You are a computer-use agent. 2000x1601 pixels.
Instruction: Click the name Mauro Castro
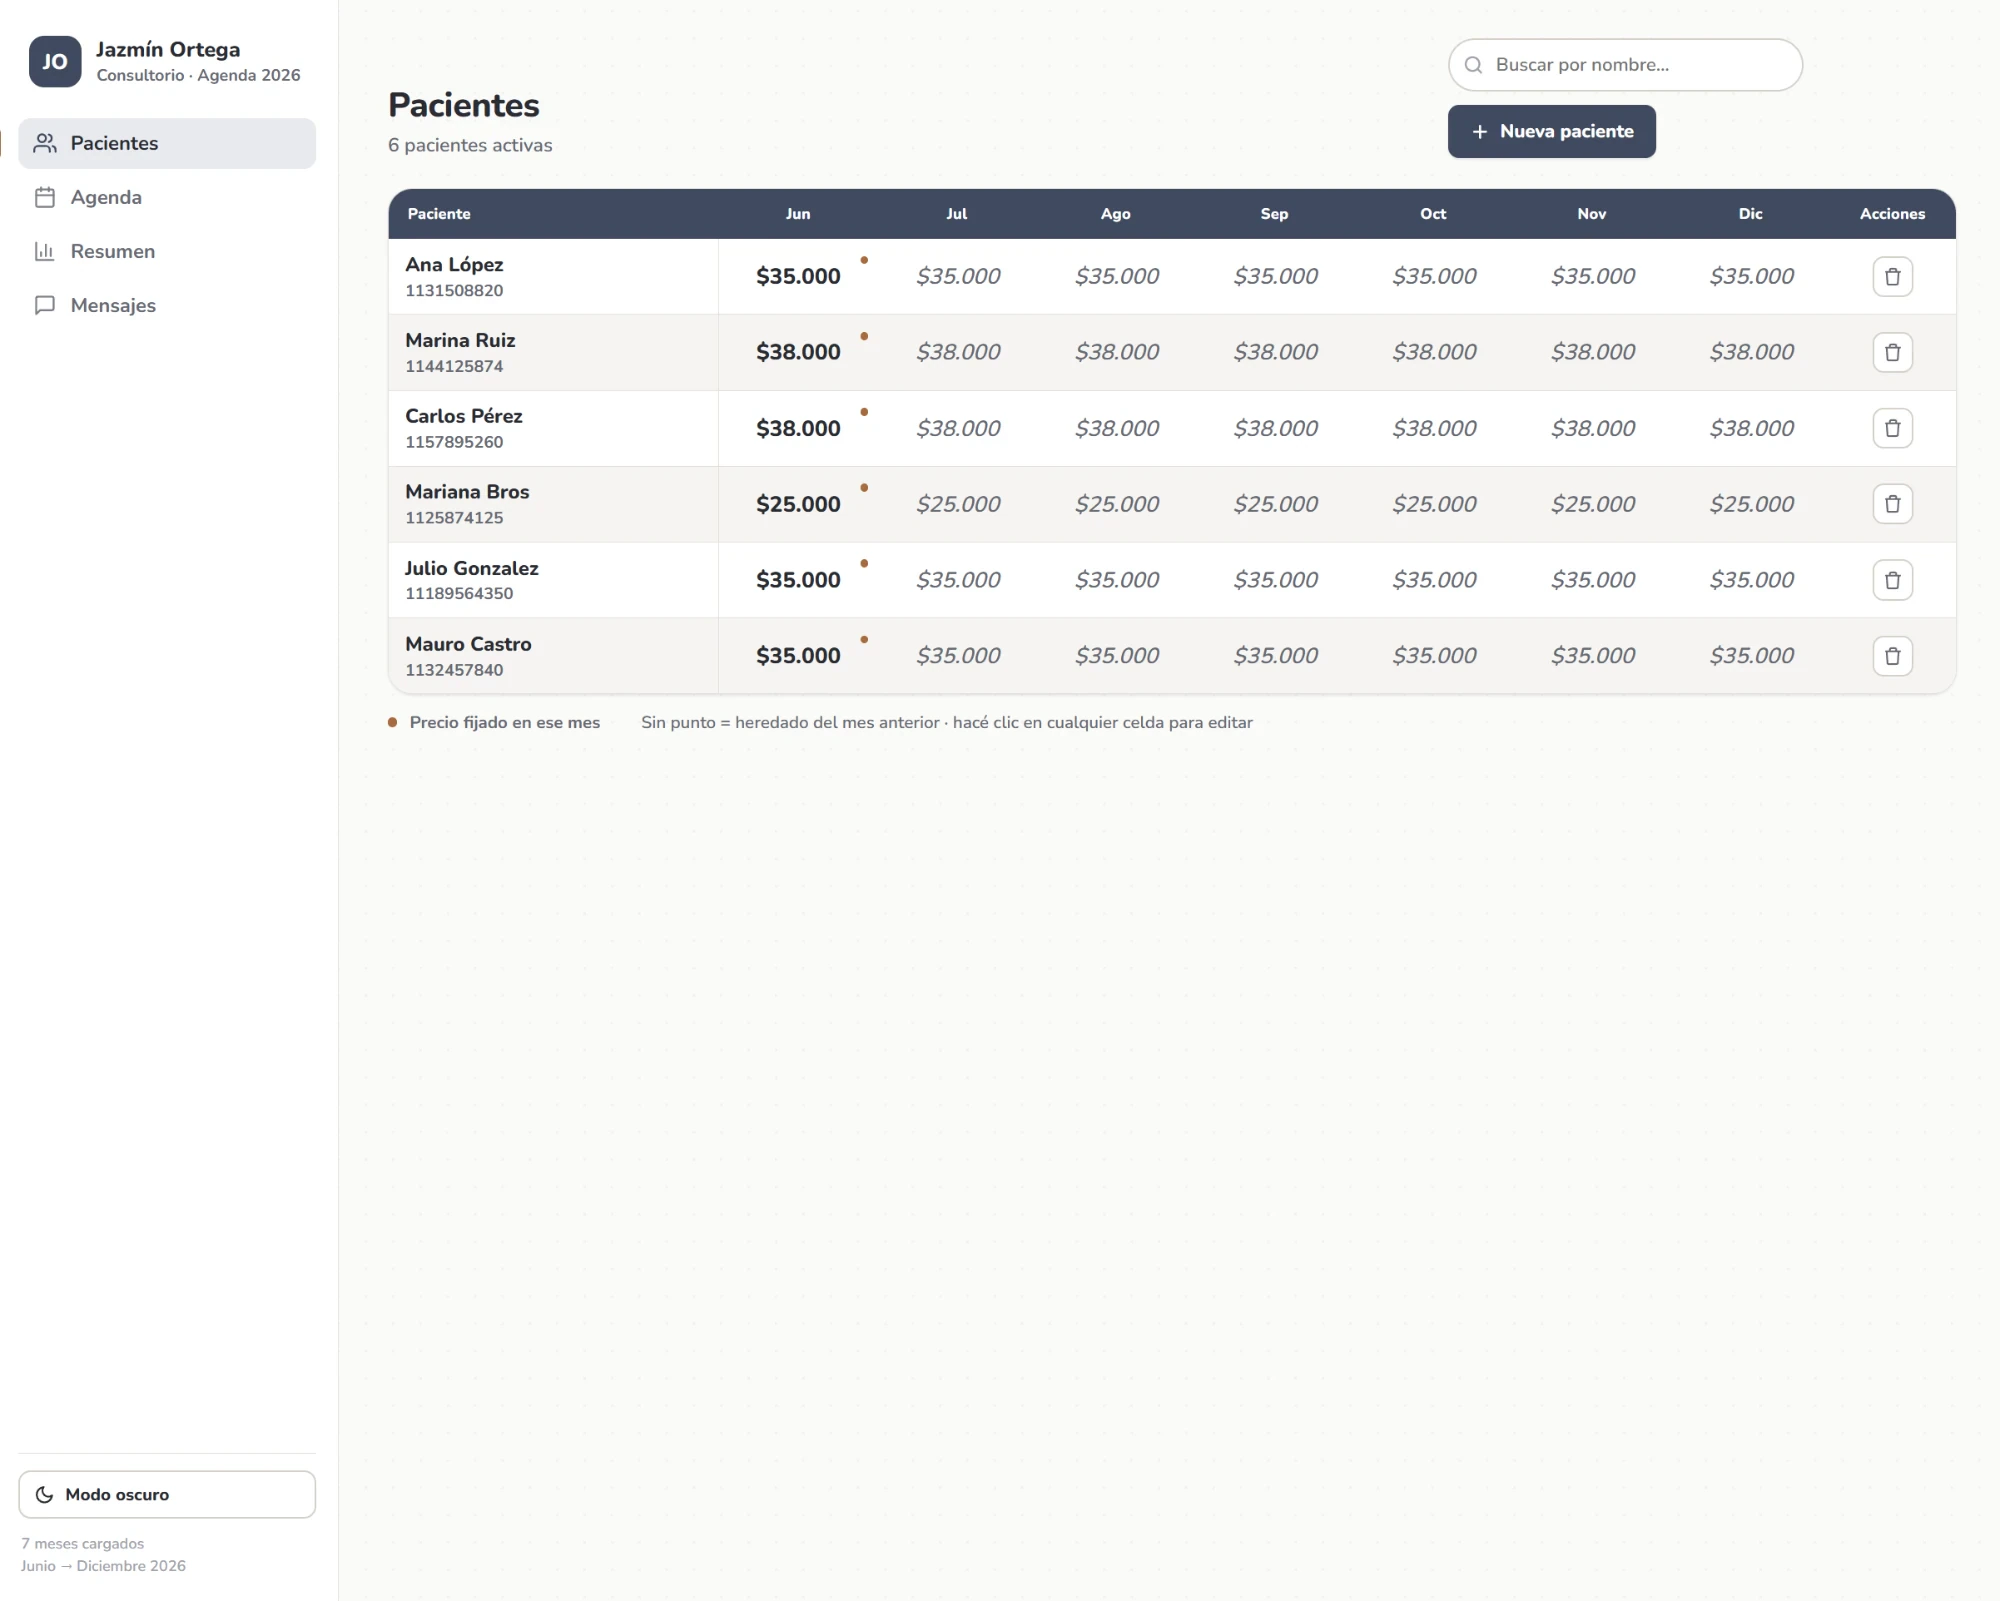[468, 644]
